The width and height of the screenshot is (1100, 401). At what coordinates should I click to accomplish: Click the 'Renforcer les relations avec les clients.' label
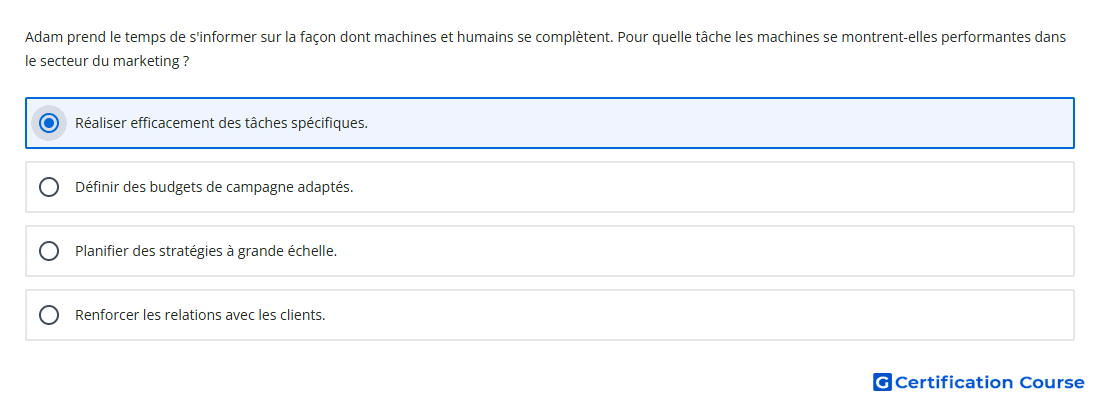(200, 315)
